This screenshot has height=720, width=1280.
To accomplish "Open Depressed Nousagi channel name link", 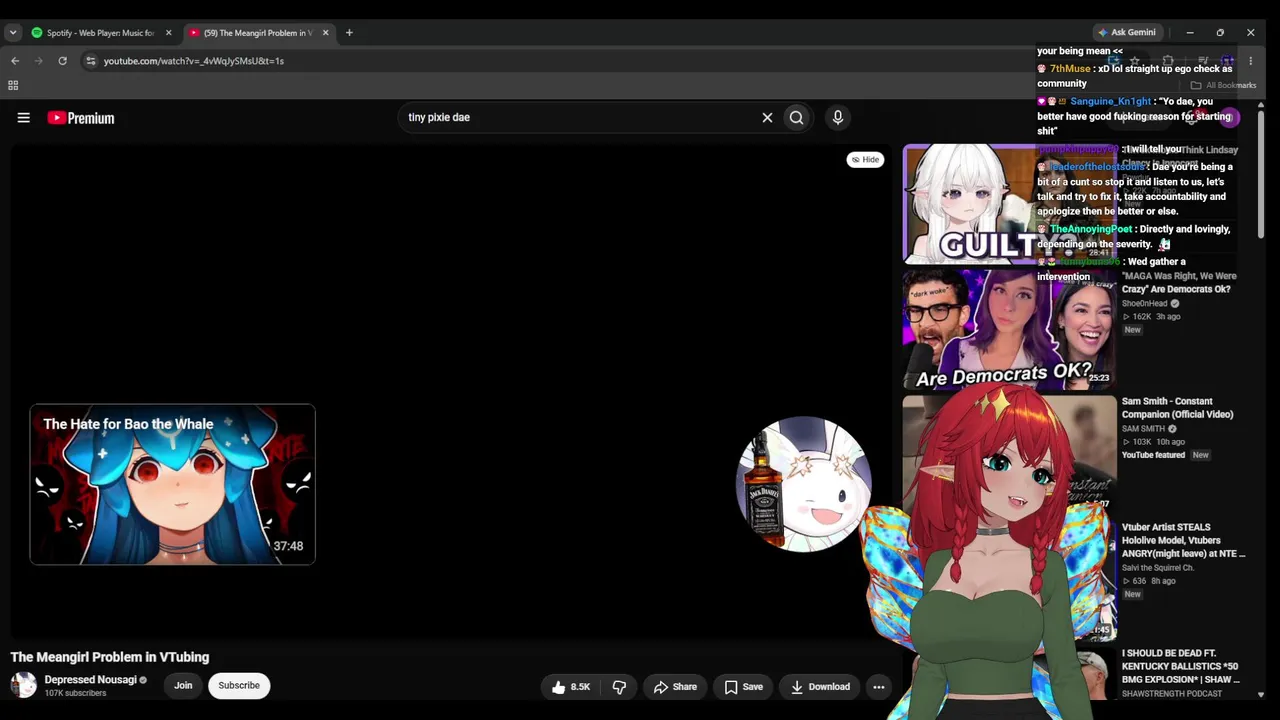I will pyautogui.click(x=90, y=680).
